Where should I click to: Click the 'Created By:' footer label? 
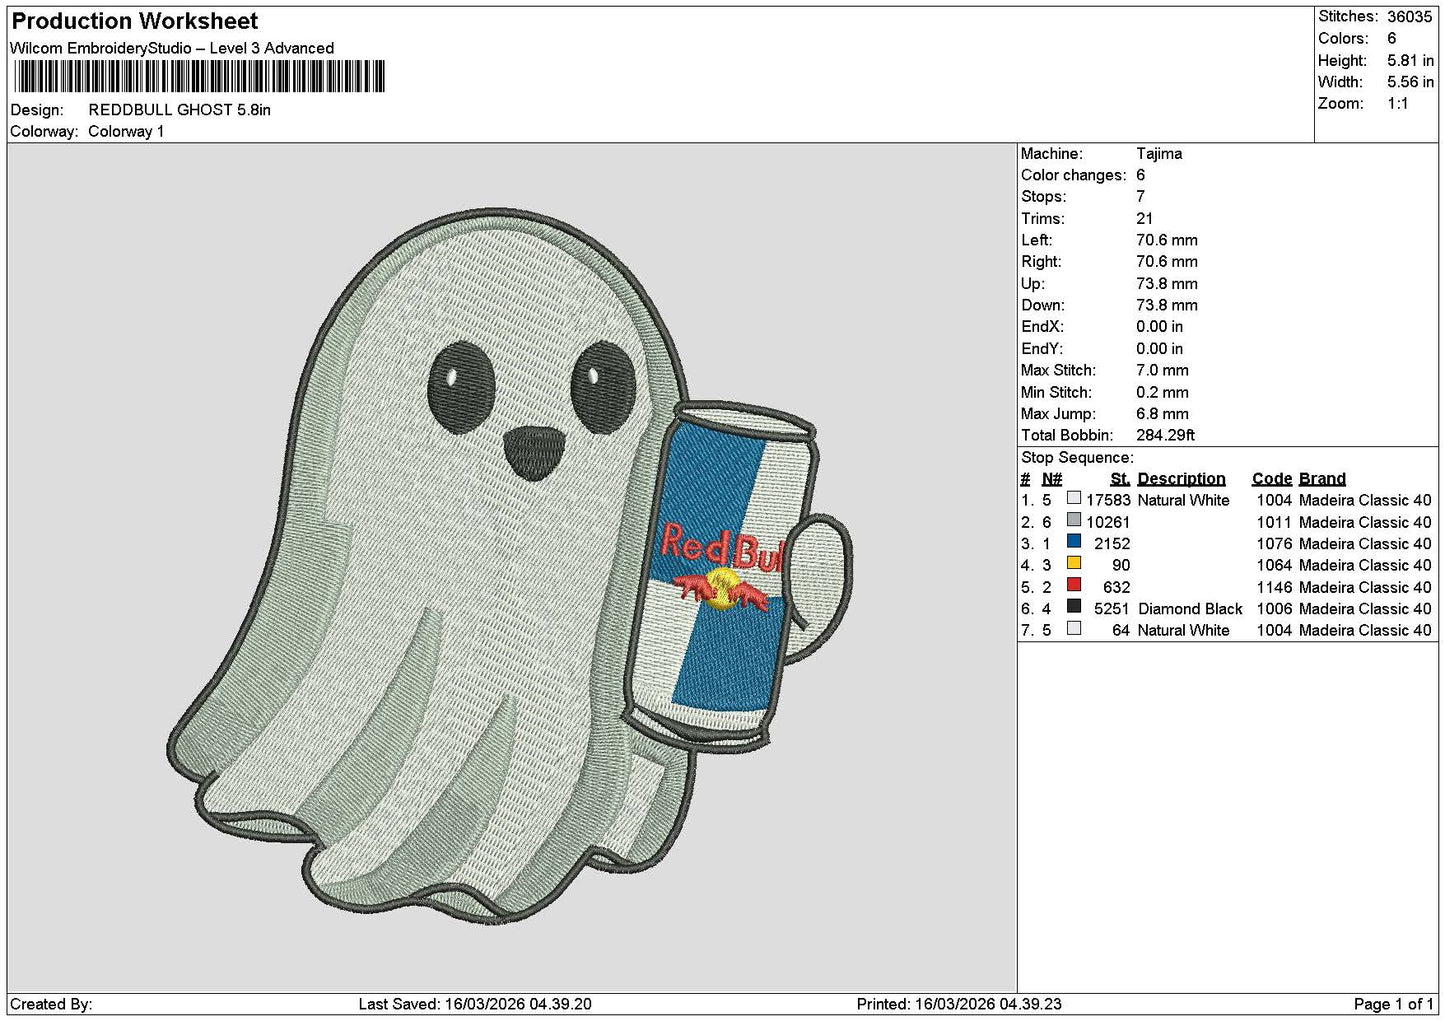tap(51, 1004)
